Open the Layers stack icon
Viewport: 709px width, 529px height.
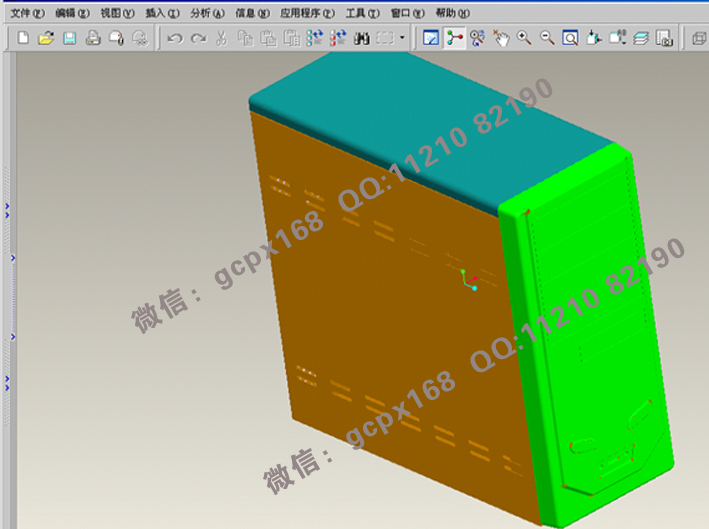pyautogui.click(x=641, y=38)
